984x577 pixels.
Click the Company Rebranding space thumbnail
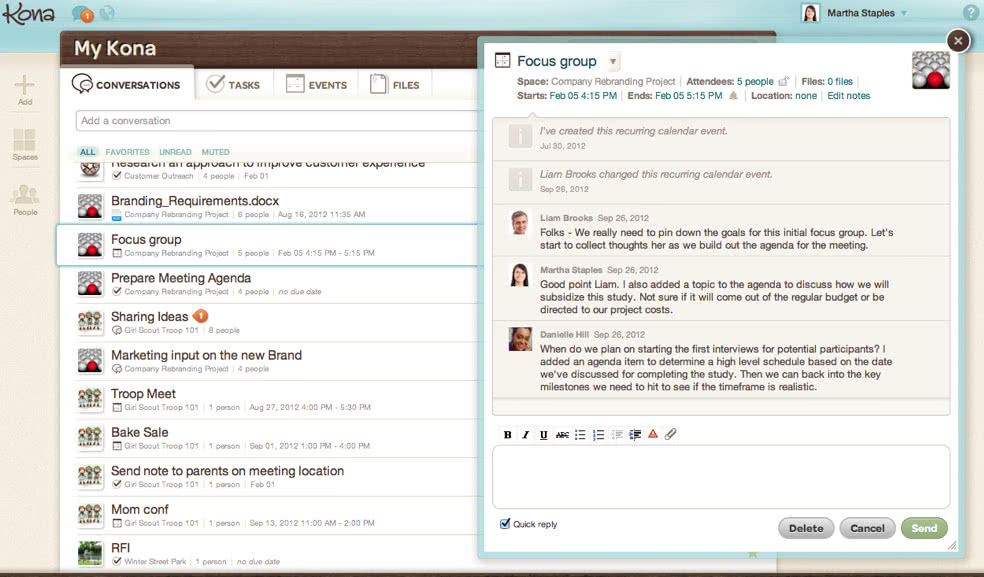(930, 70)
